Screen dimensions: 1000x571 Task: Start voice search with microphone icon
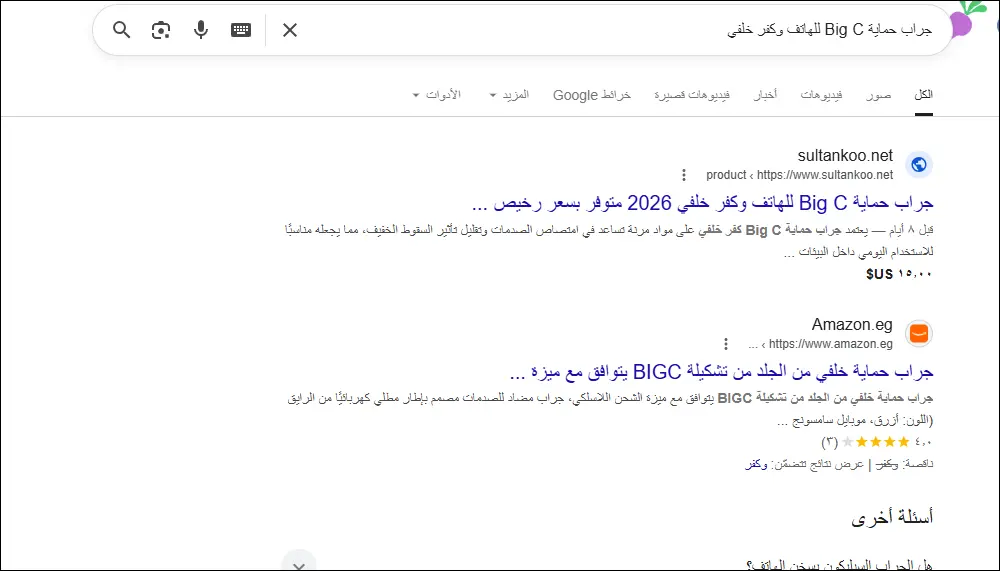click(x=201, y=30)
